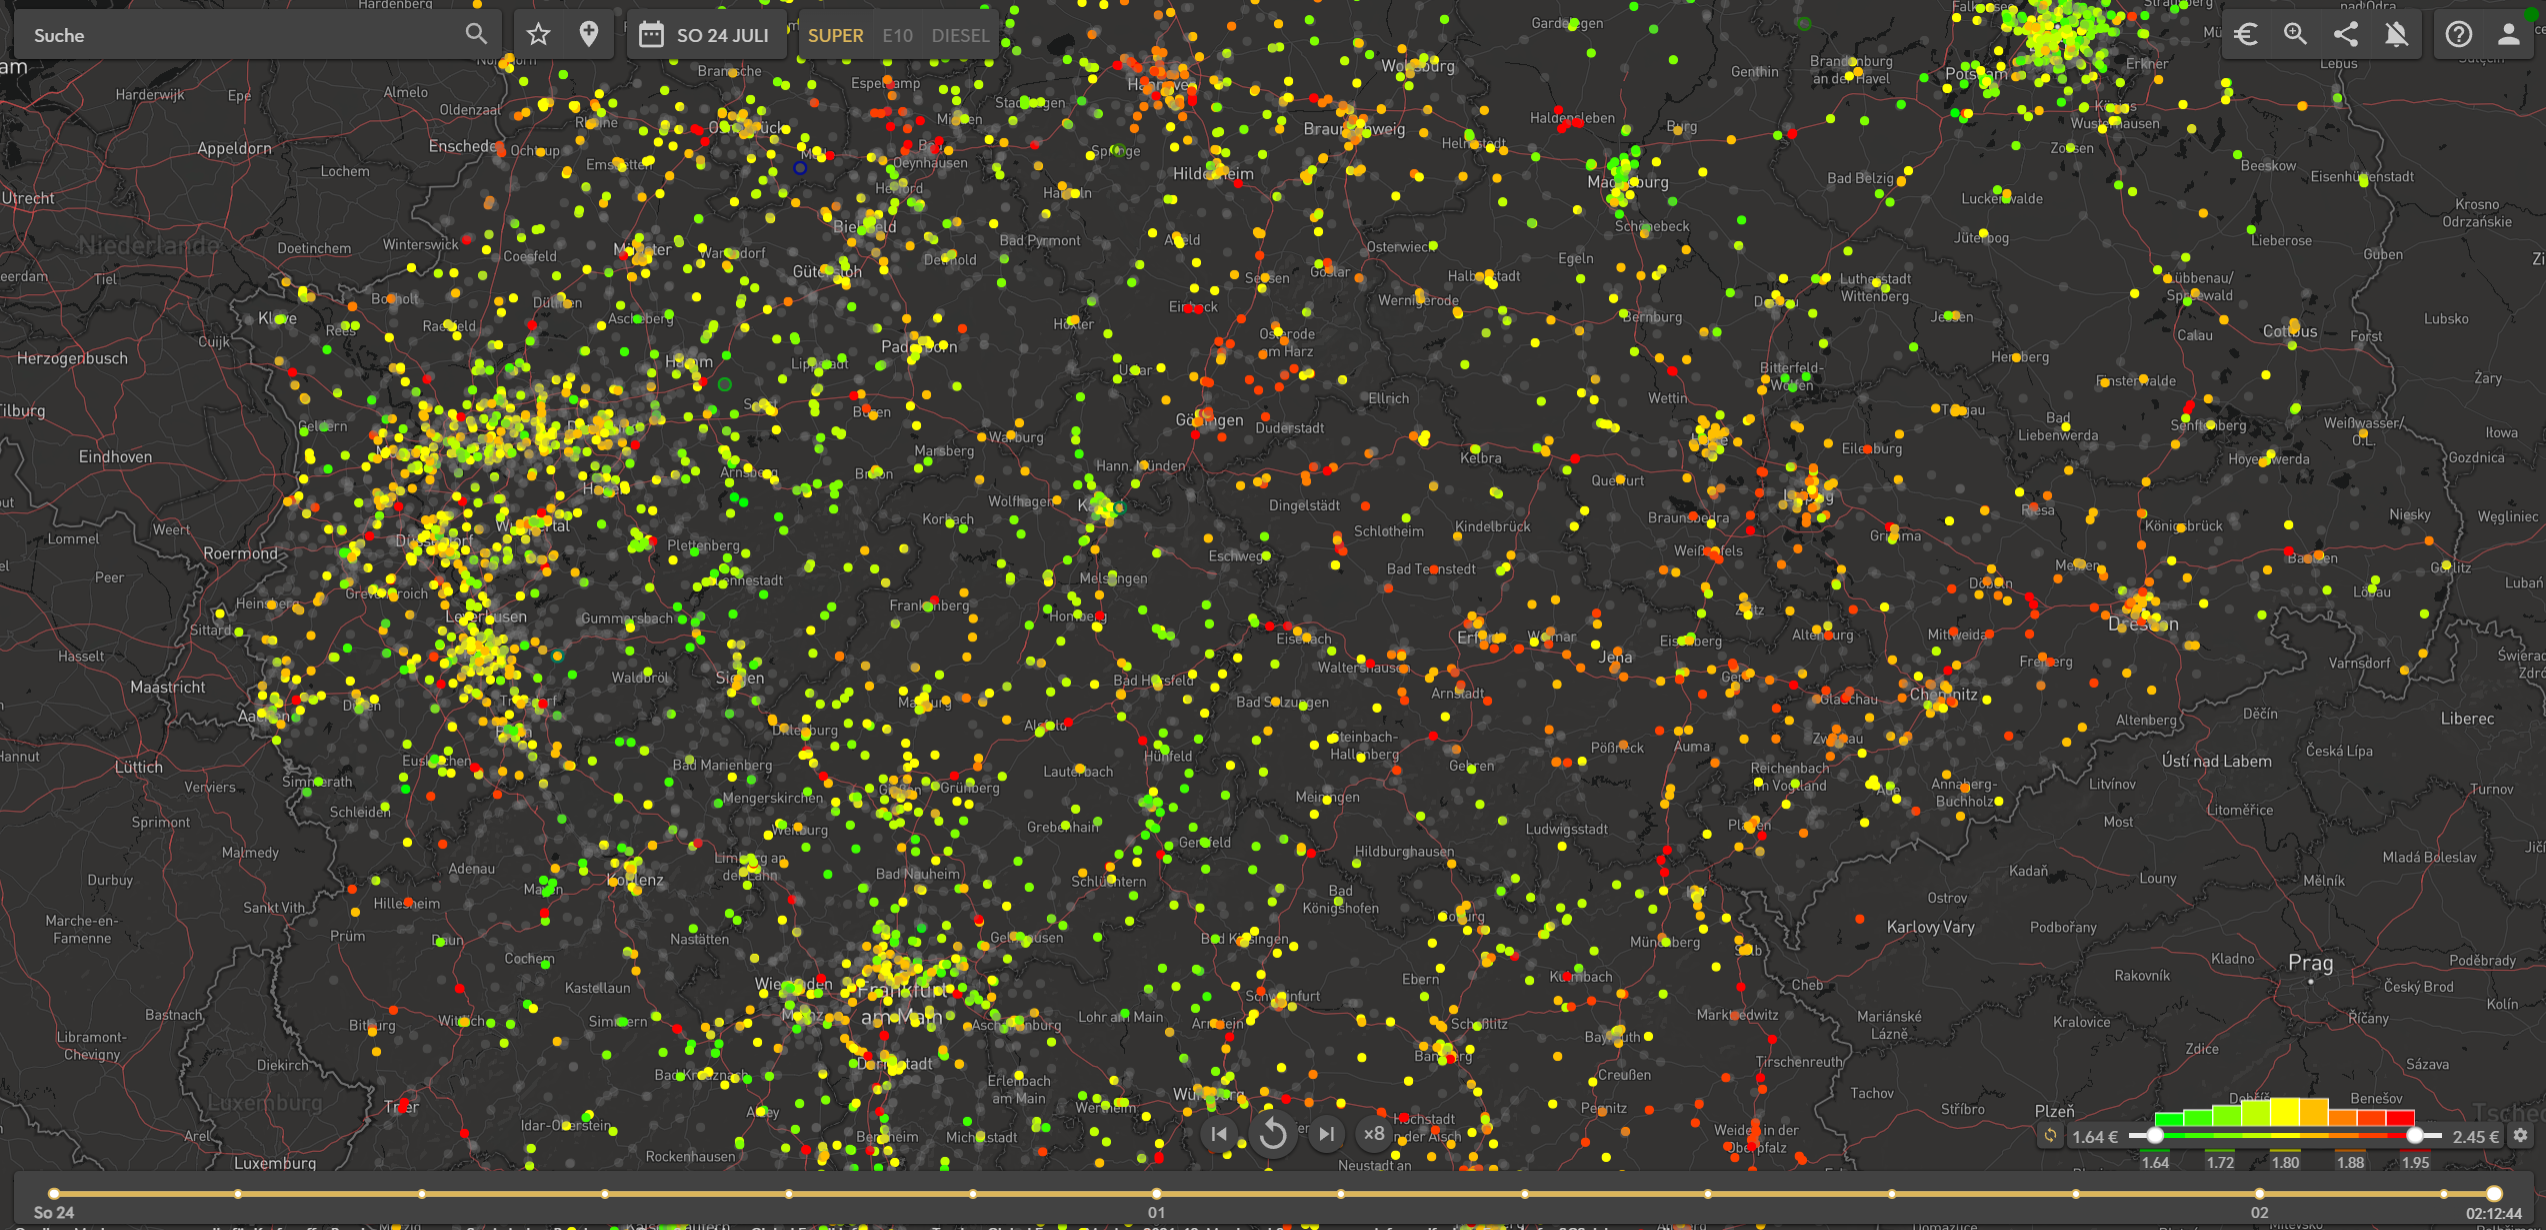Image resolution: width=2546 pixels, height=1230 pixels.
Task: Click the zoom magnifier icon at top right
Action: [2295, 35]
